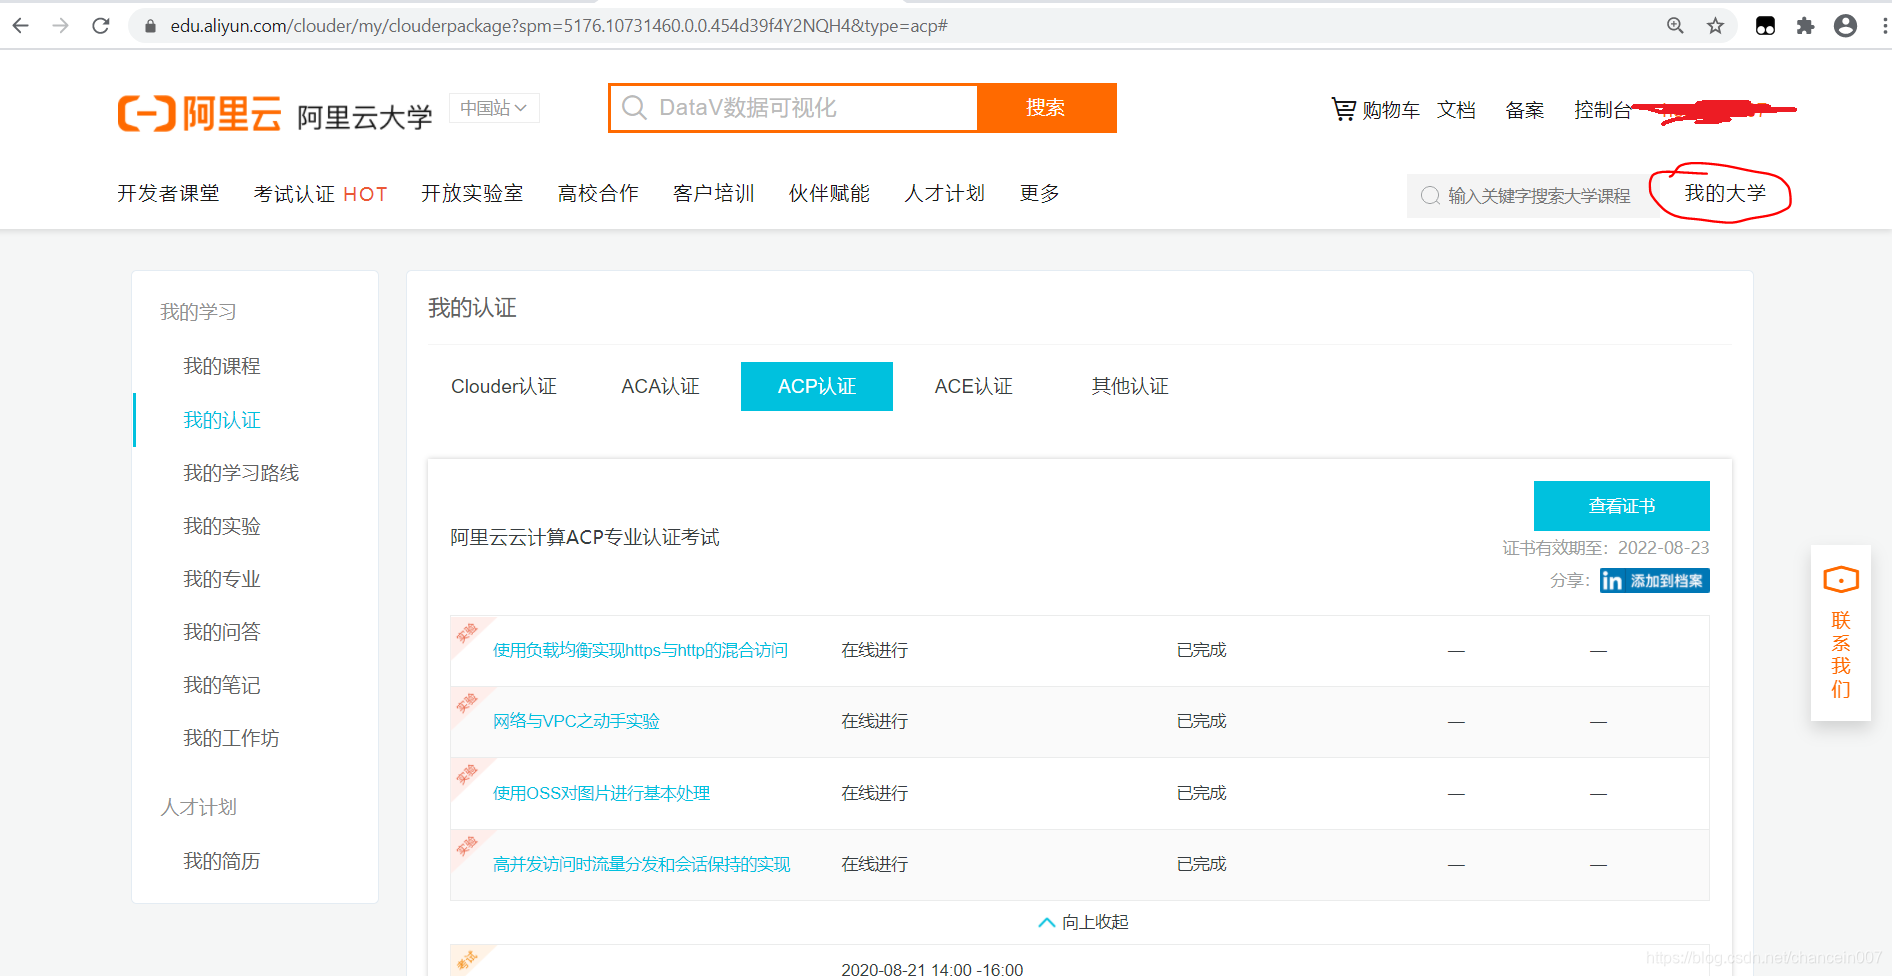
Task: Open the 更多 navigation item
Action: [x=1040, y=193]
